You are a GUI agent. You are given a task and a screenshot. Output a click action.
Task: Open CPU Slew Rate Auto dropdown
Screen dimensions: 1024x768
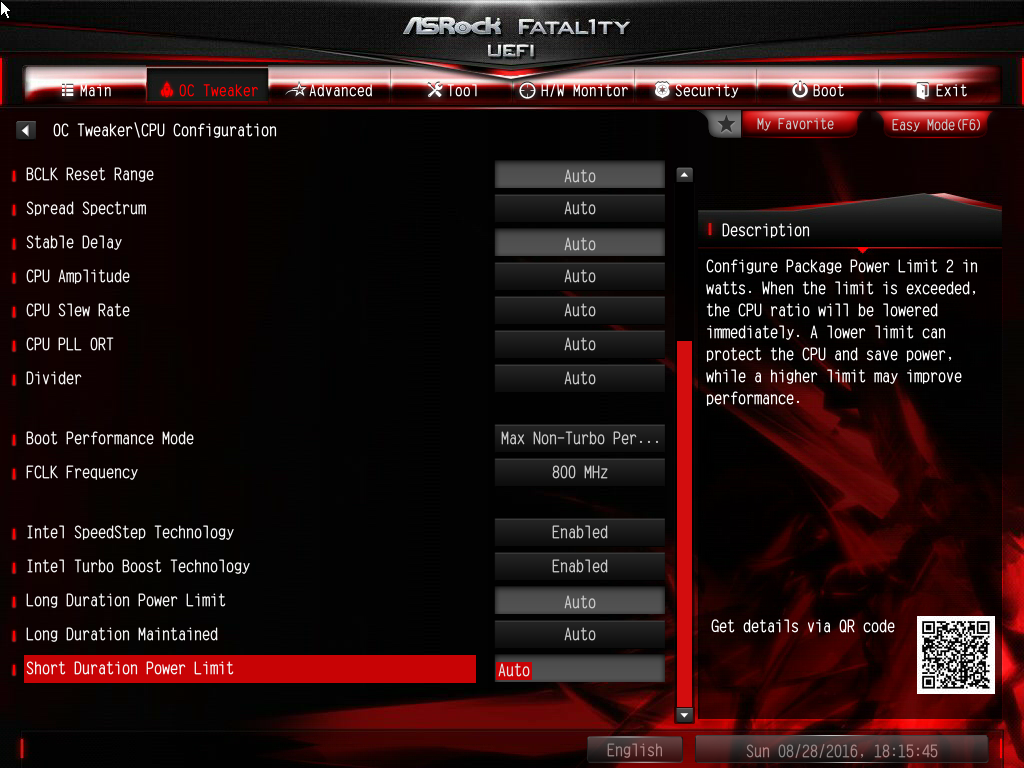tap(579, 311)
